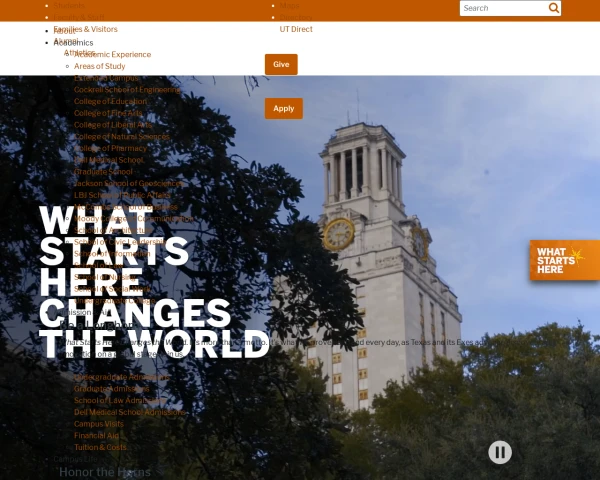The width and height of the screenshot is (600, 480).
Task: Open LBJ School of Public Affairs
Action: pos(122,195)
